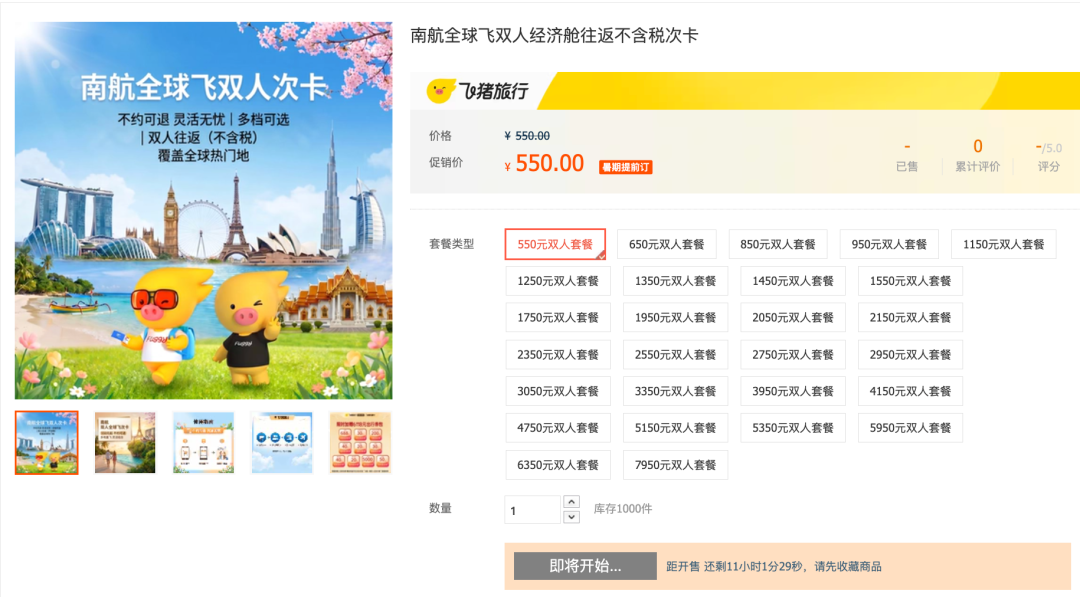Choose 2350元双人套餐 from package types
1080x597 pixels.
[x=558, y=355]
